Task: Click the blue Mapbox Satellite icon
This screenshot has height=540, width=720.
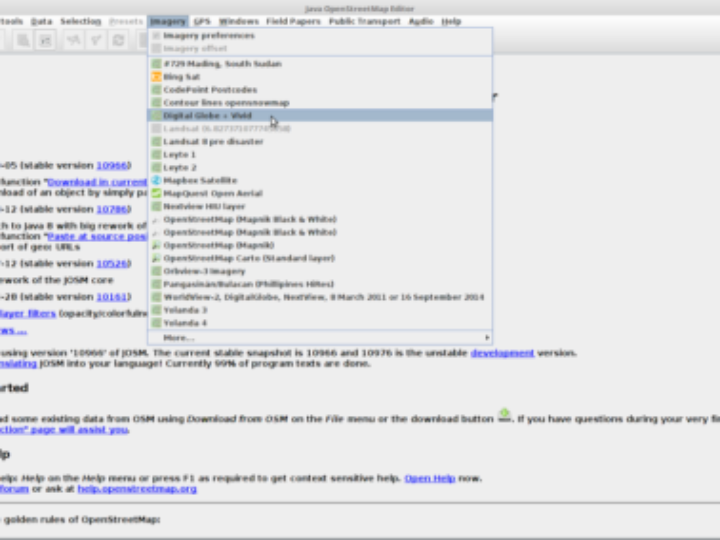Action: 156,180
